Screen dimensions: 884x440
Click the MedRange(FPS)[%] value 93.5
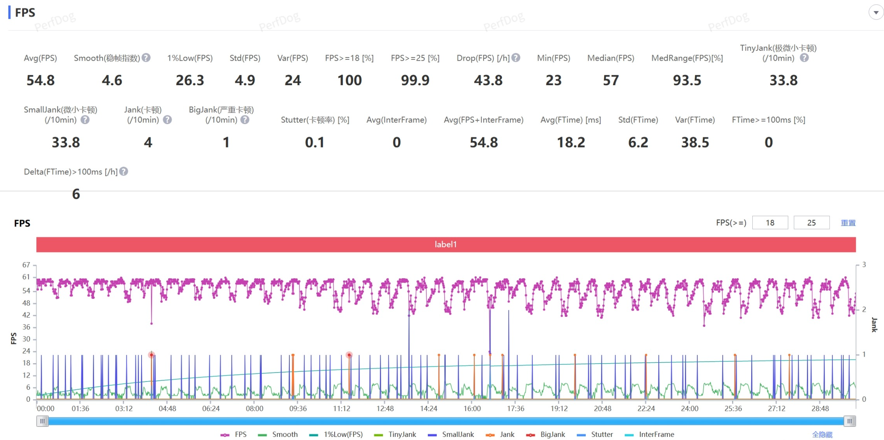tap(687, 81)
